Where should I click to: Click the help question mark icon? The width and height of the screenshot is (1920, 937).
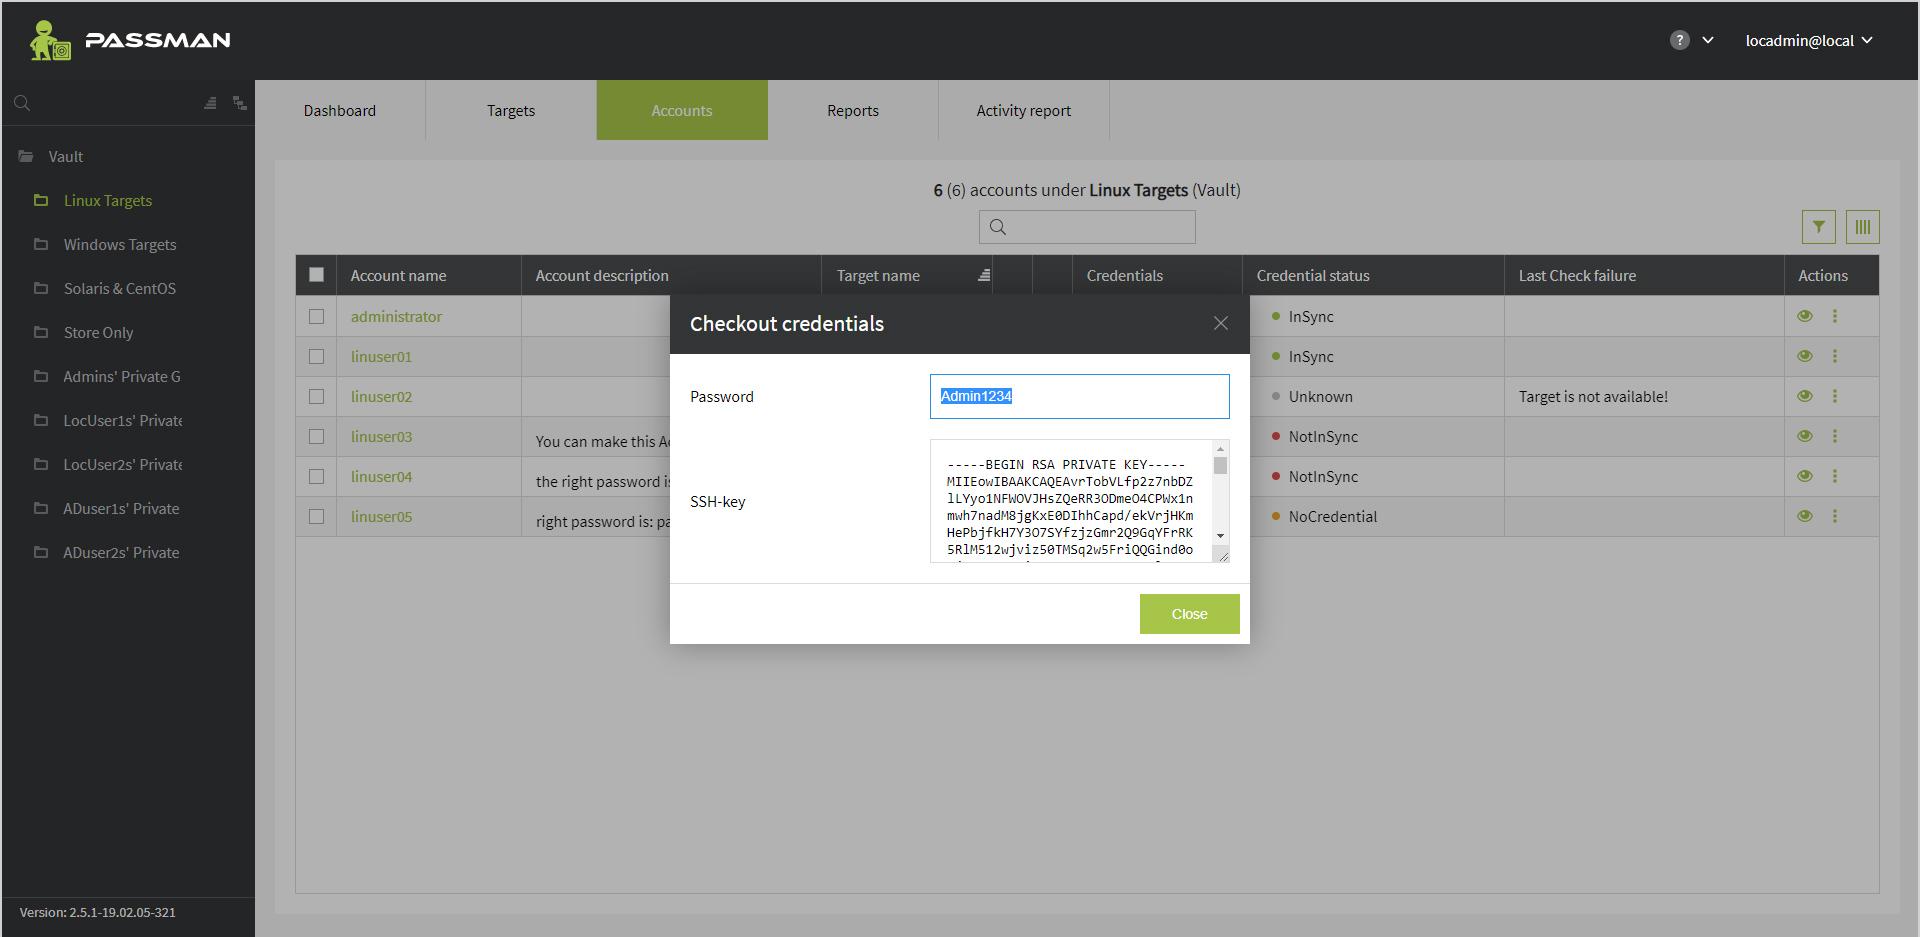click(1679, 40)
